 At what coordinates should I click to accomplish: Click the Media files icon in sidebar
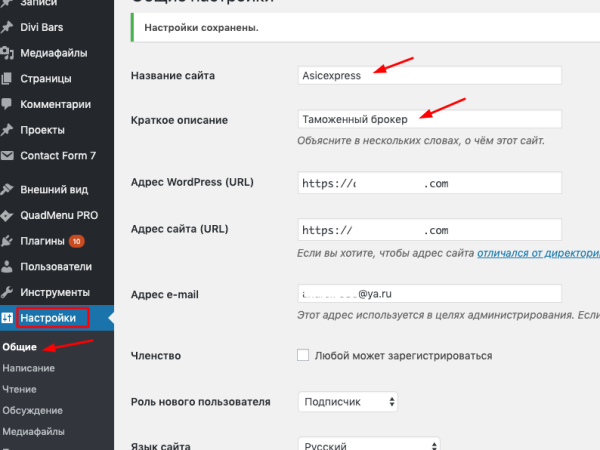click(8, 52)
